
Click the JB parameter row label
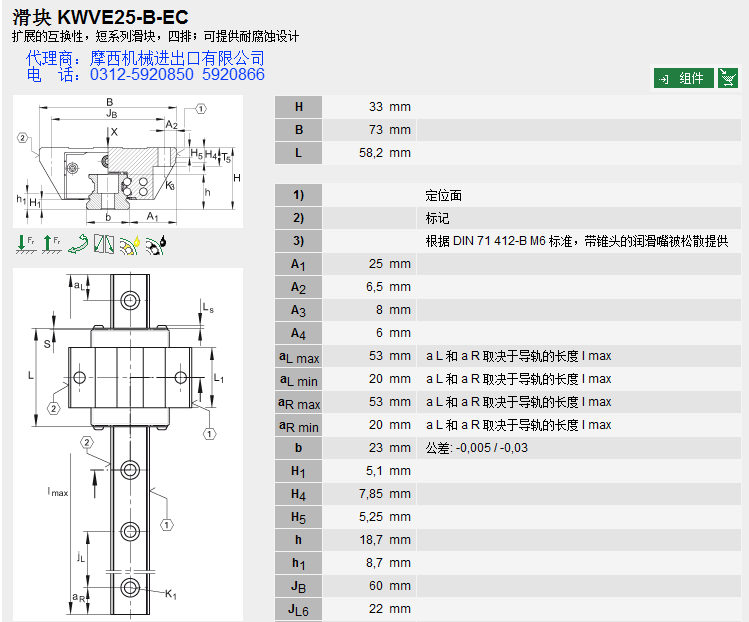(298, 586)
